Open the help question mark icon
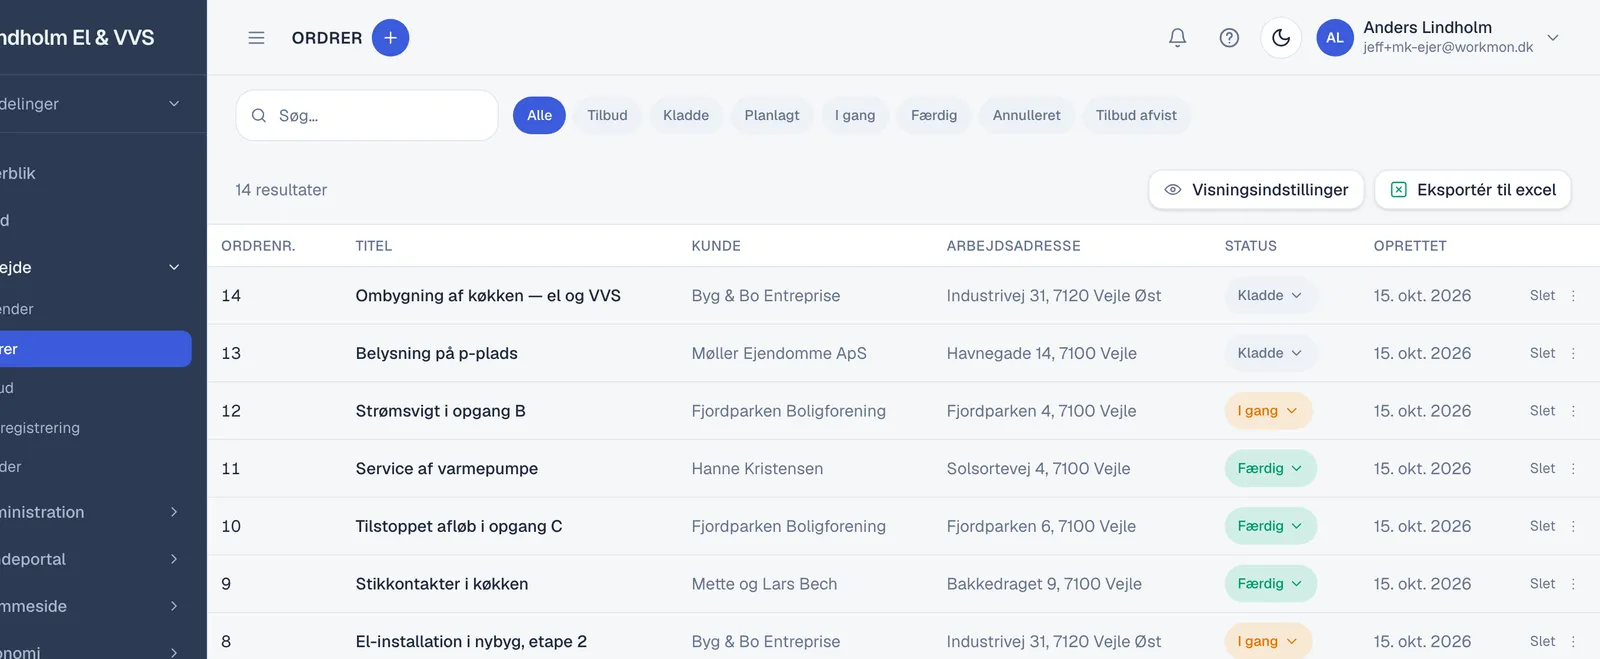The width and height of the screenshot is (1600, 659). pos(1229,38)
